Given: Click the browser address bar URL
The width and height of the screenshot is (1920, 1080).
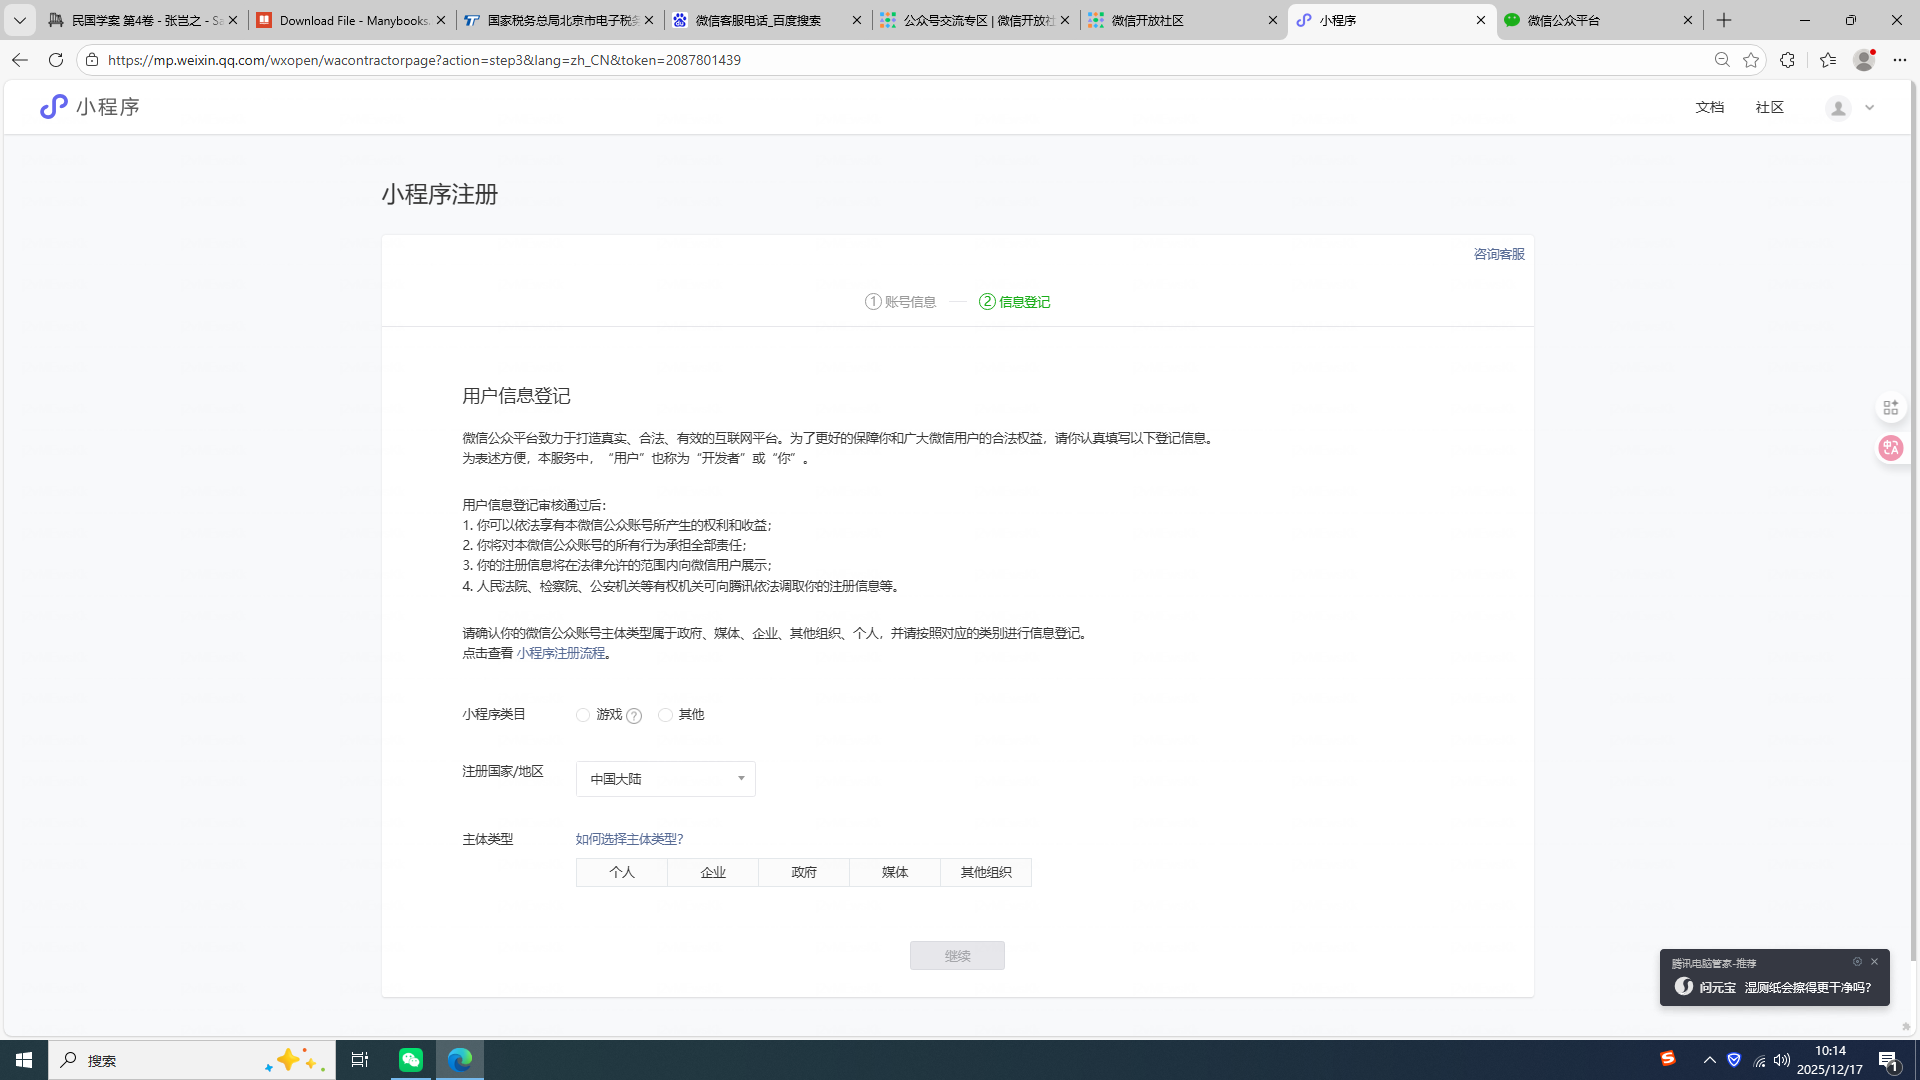Looking at the screenshot, I should click(424, 60).
